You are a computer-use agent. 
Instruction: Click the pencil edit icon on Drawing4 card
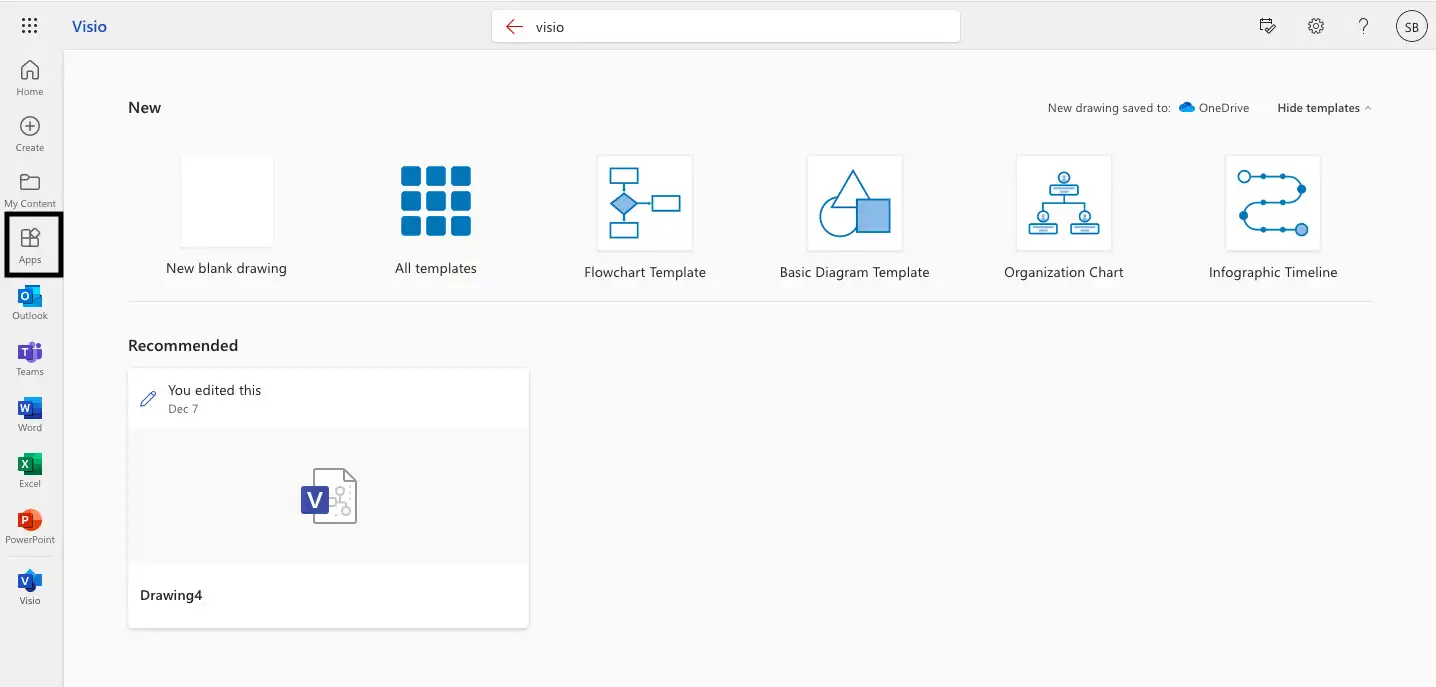pyautogui.click(x=148, y=399)
